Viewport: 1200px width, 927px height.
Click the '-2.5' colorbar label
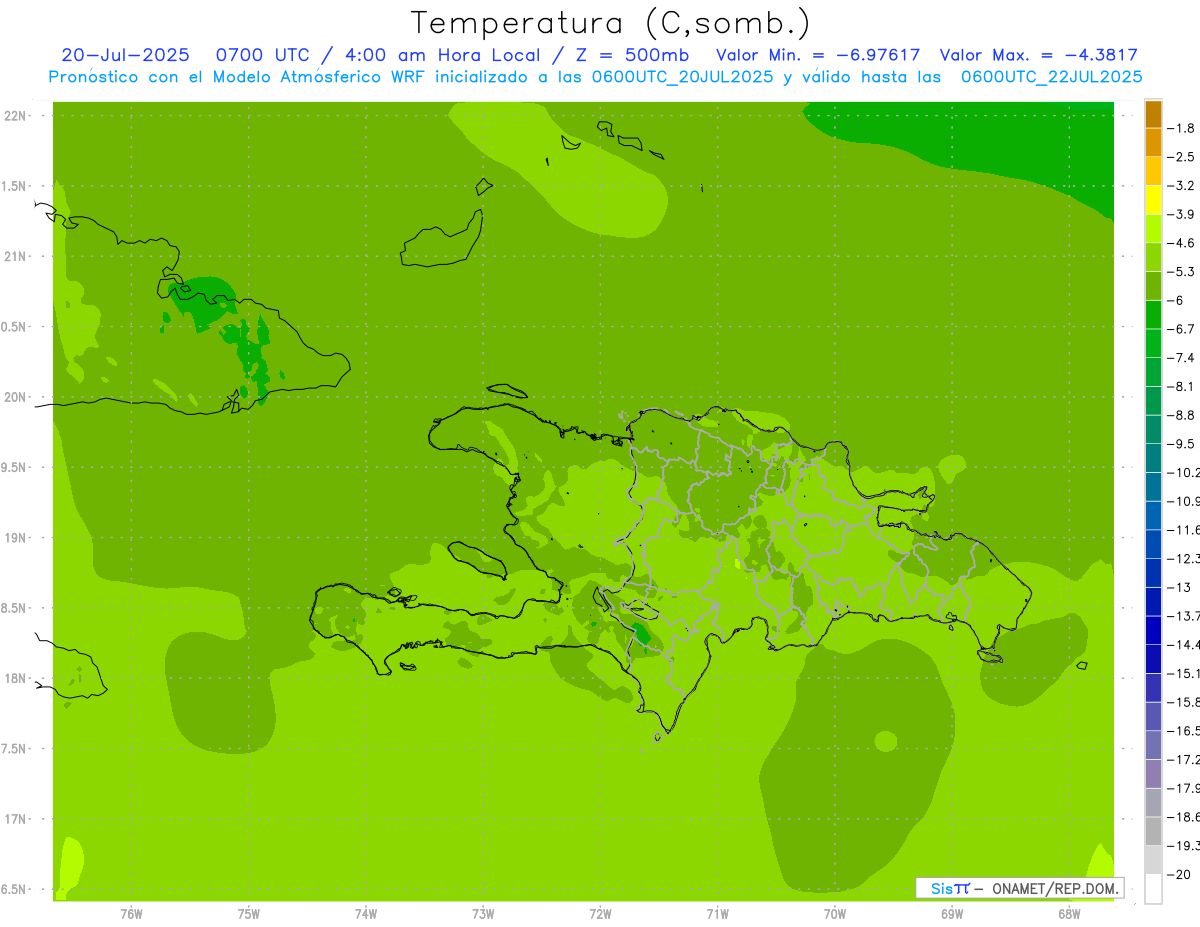(x=1182, y=157)
